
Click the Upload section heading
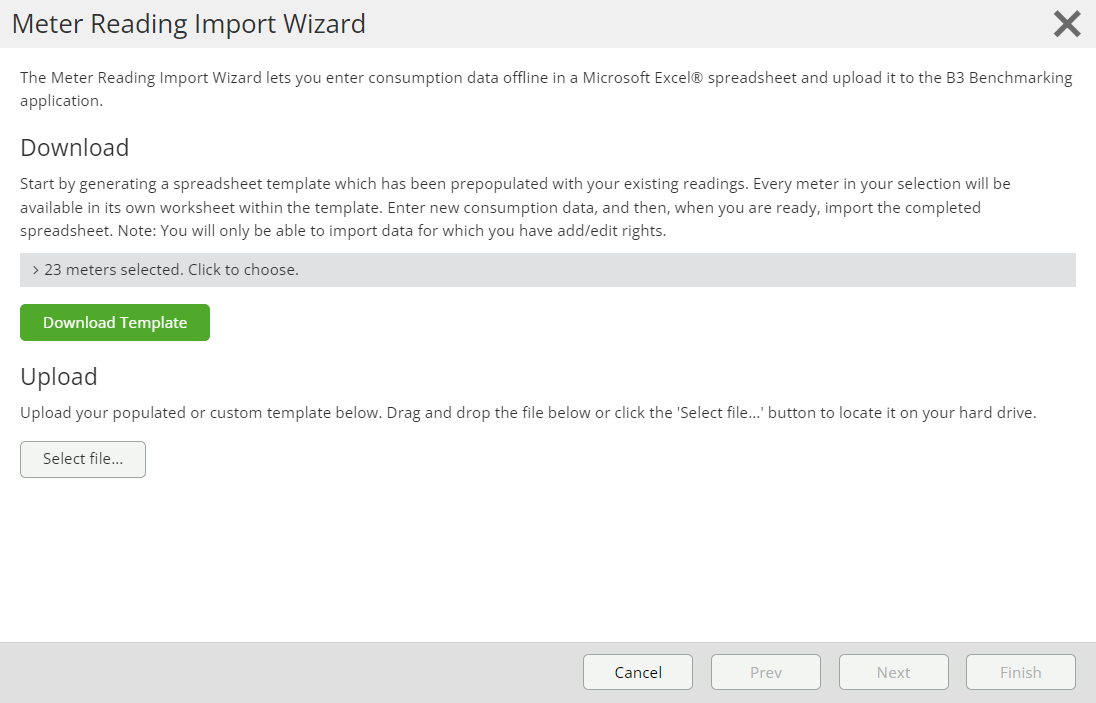click(x=59, y=377)
